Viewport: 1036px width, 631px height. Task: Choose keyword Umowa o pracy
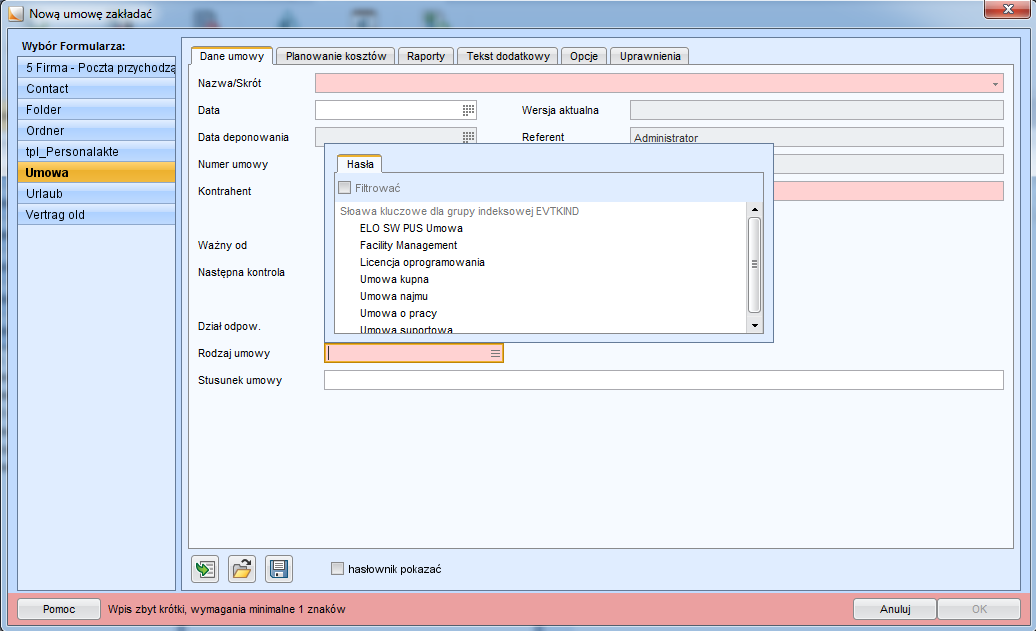coord(398,313)
